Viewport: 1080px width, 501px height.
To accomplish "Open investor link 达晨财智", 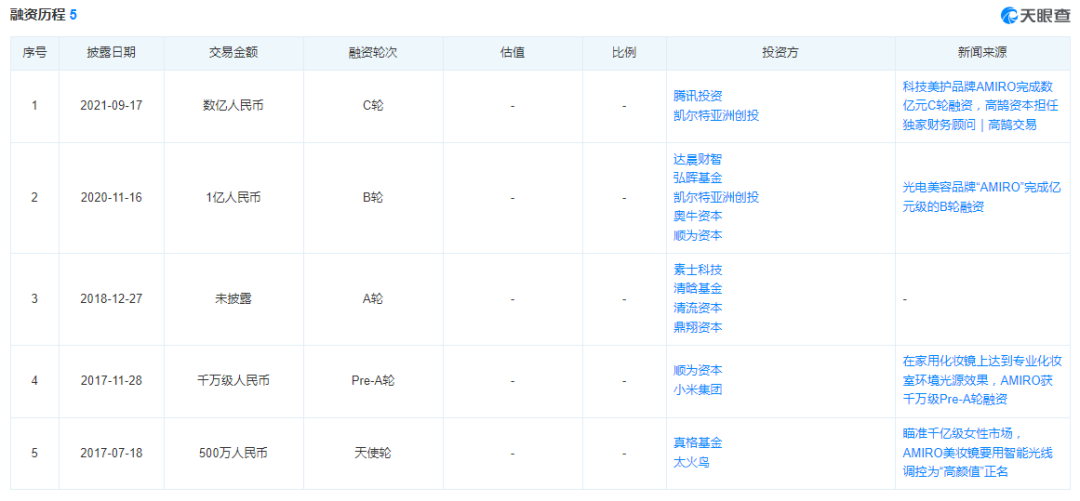I will [x=697, y=159].
